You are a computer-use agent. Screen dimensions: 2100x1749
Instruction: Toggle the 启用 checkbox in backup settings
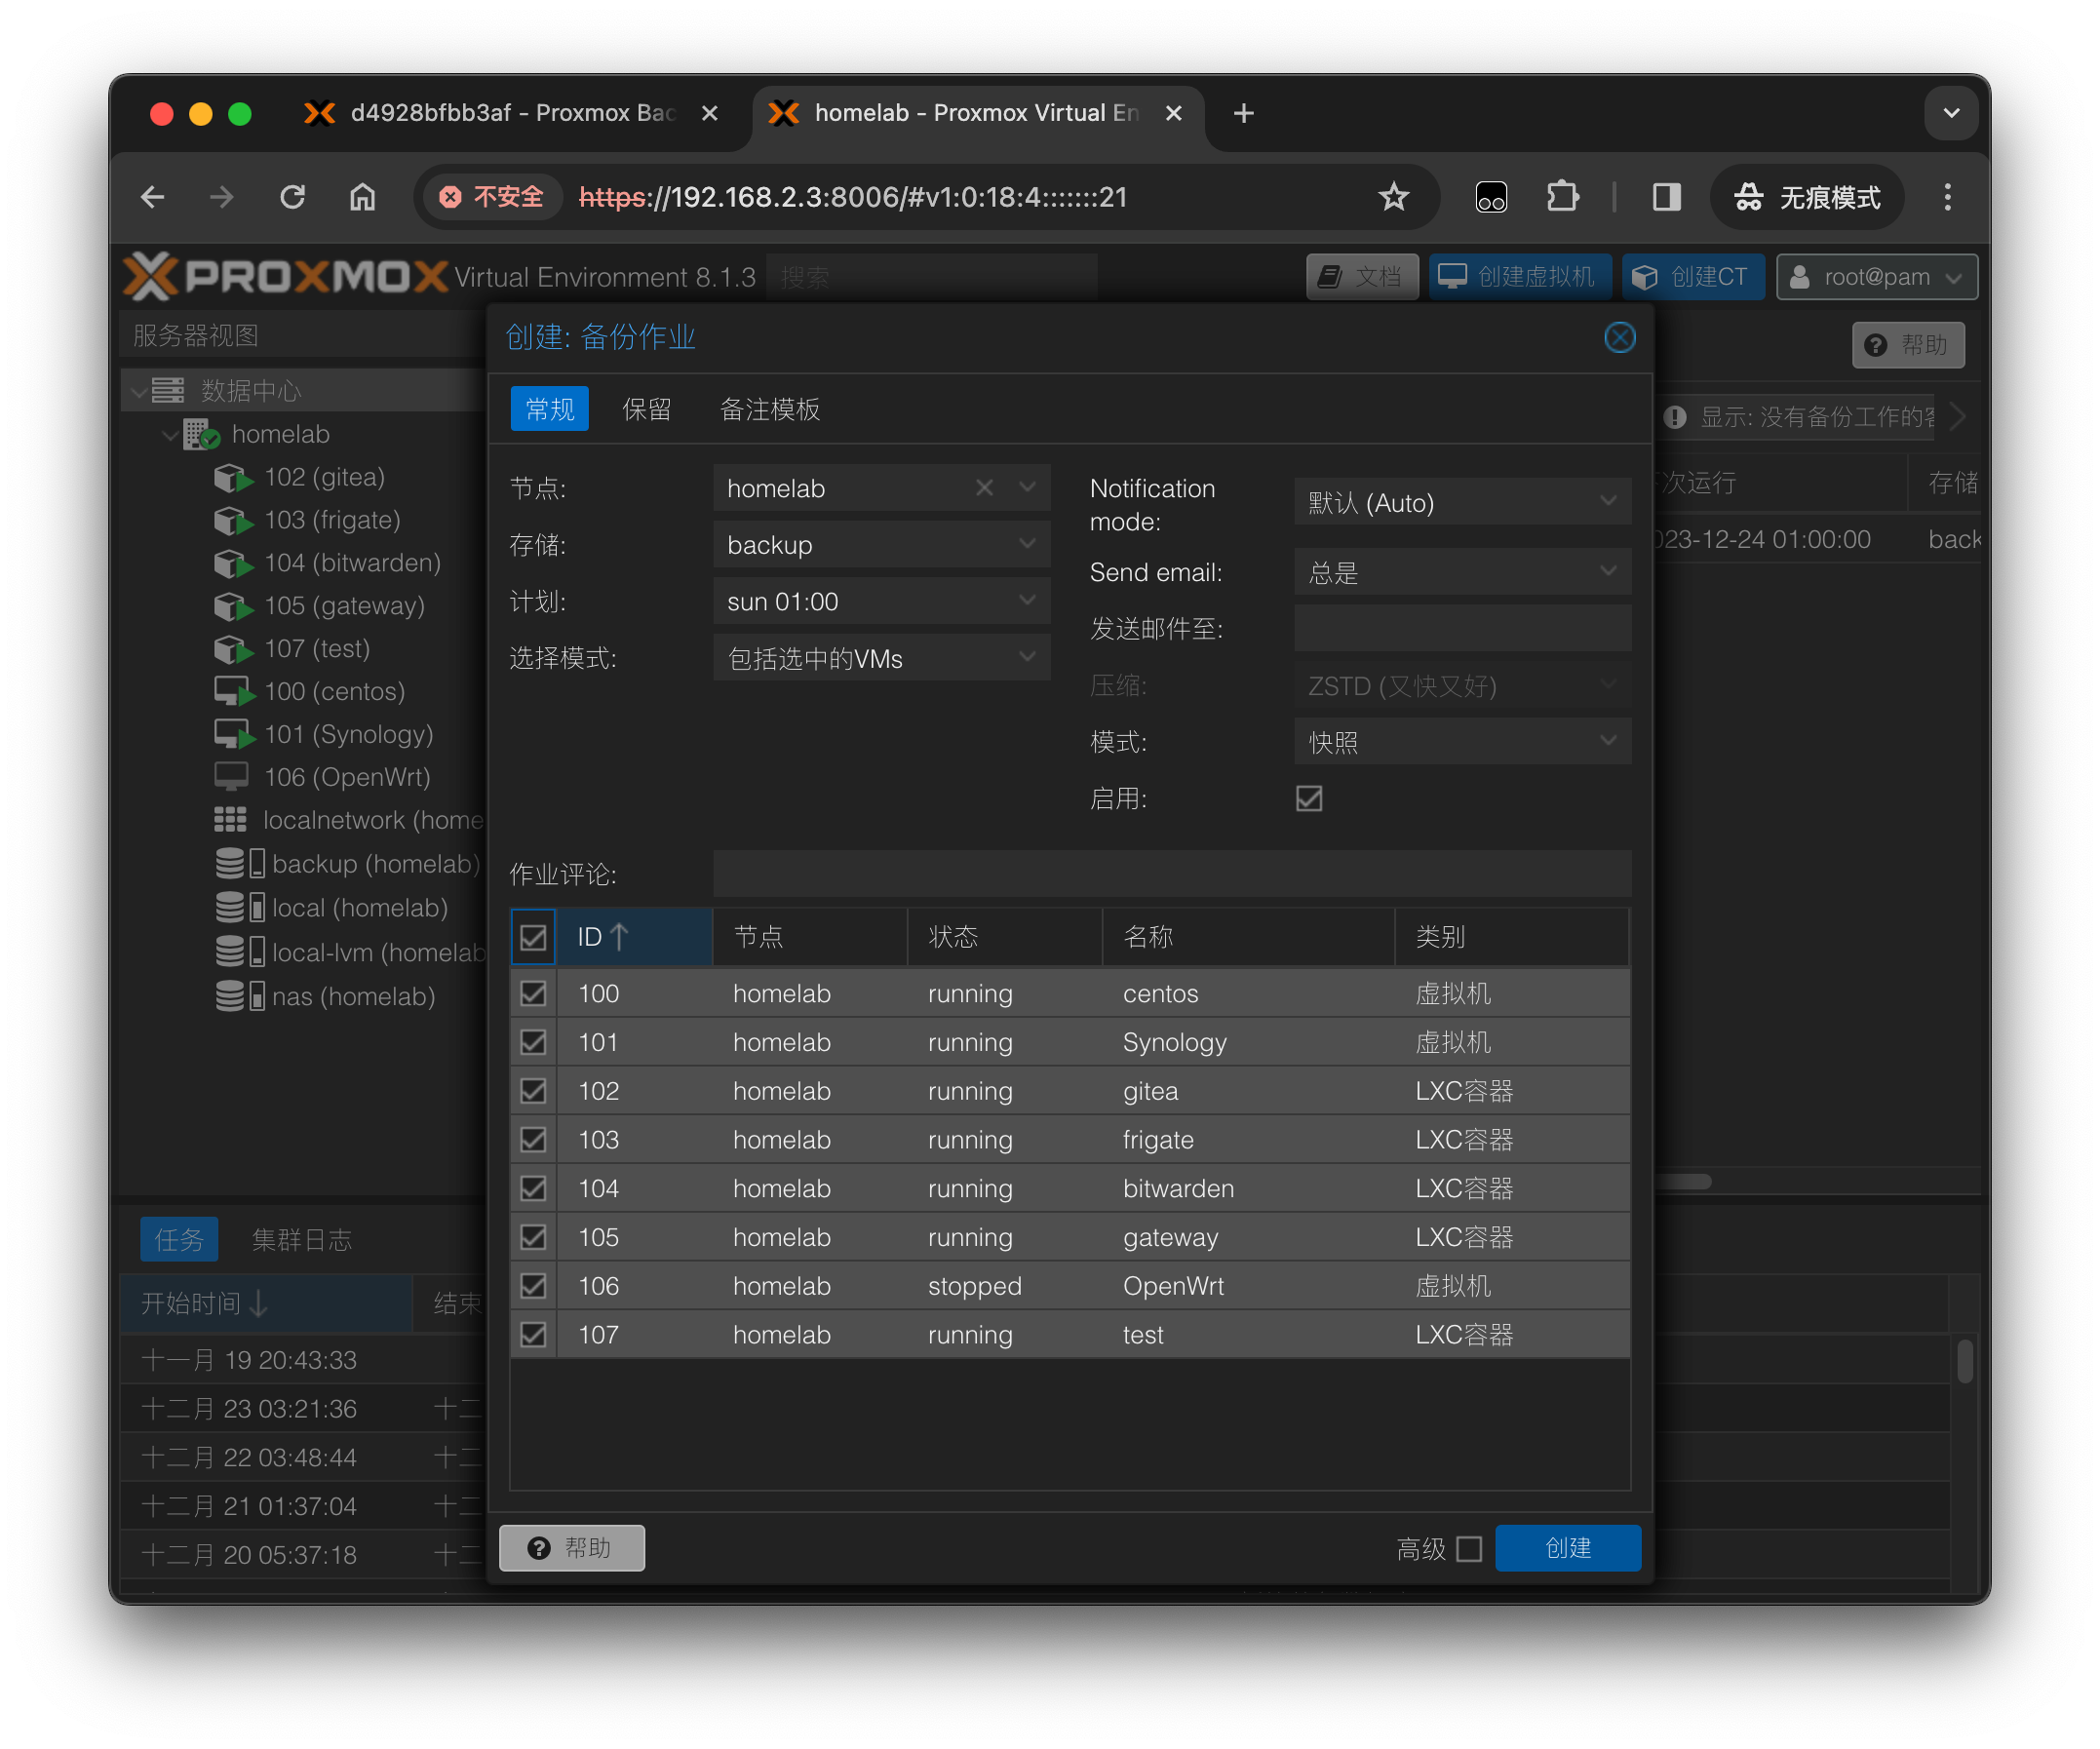point(1308,798)
